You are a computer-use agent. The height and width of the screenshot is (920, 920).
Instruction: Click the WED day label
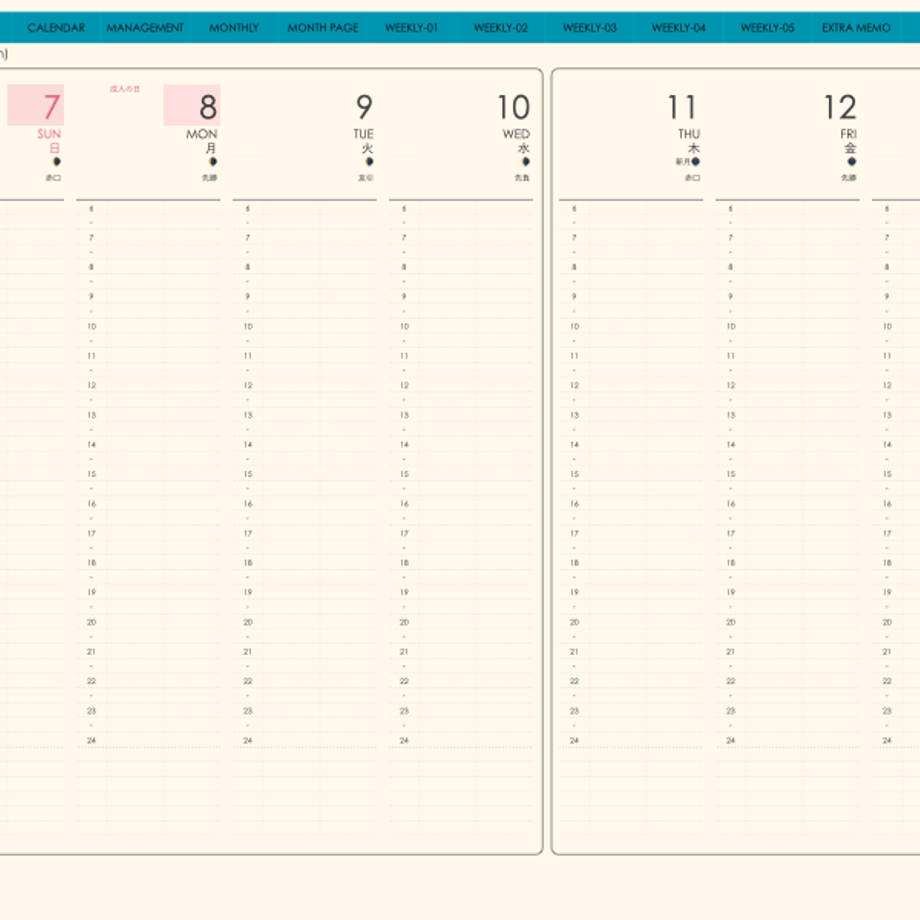coord(516,134)
